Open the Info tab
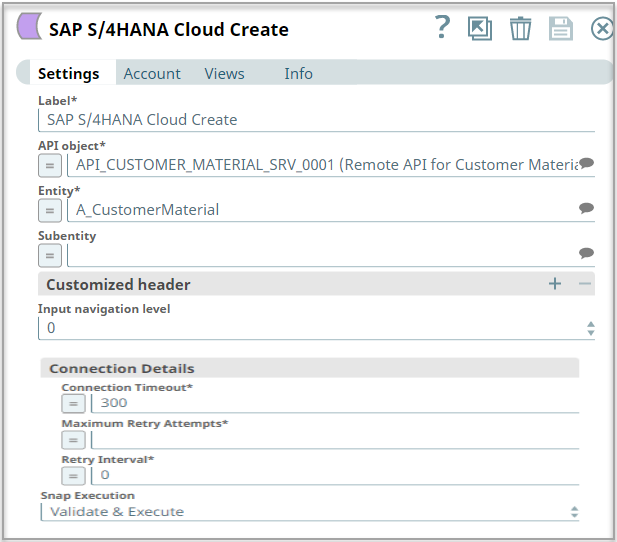Image resolution: width=617 pixels, height=542 pixels. click(x=298, y=74)
